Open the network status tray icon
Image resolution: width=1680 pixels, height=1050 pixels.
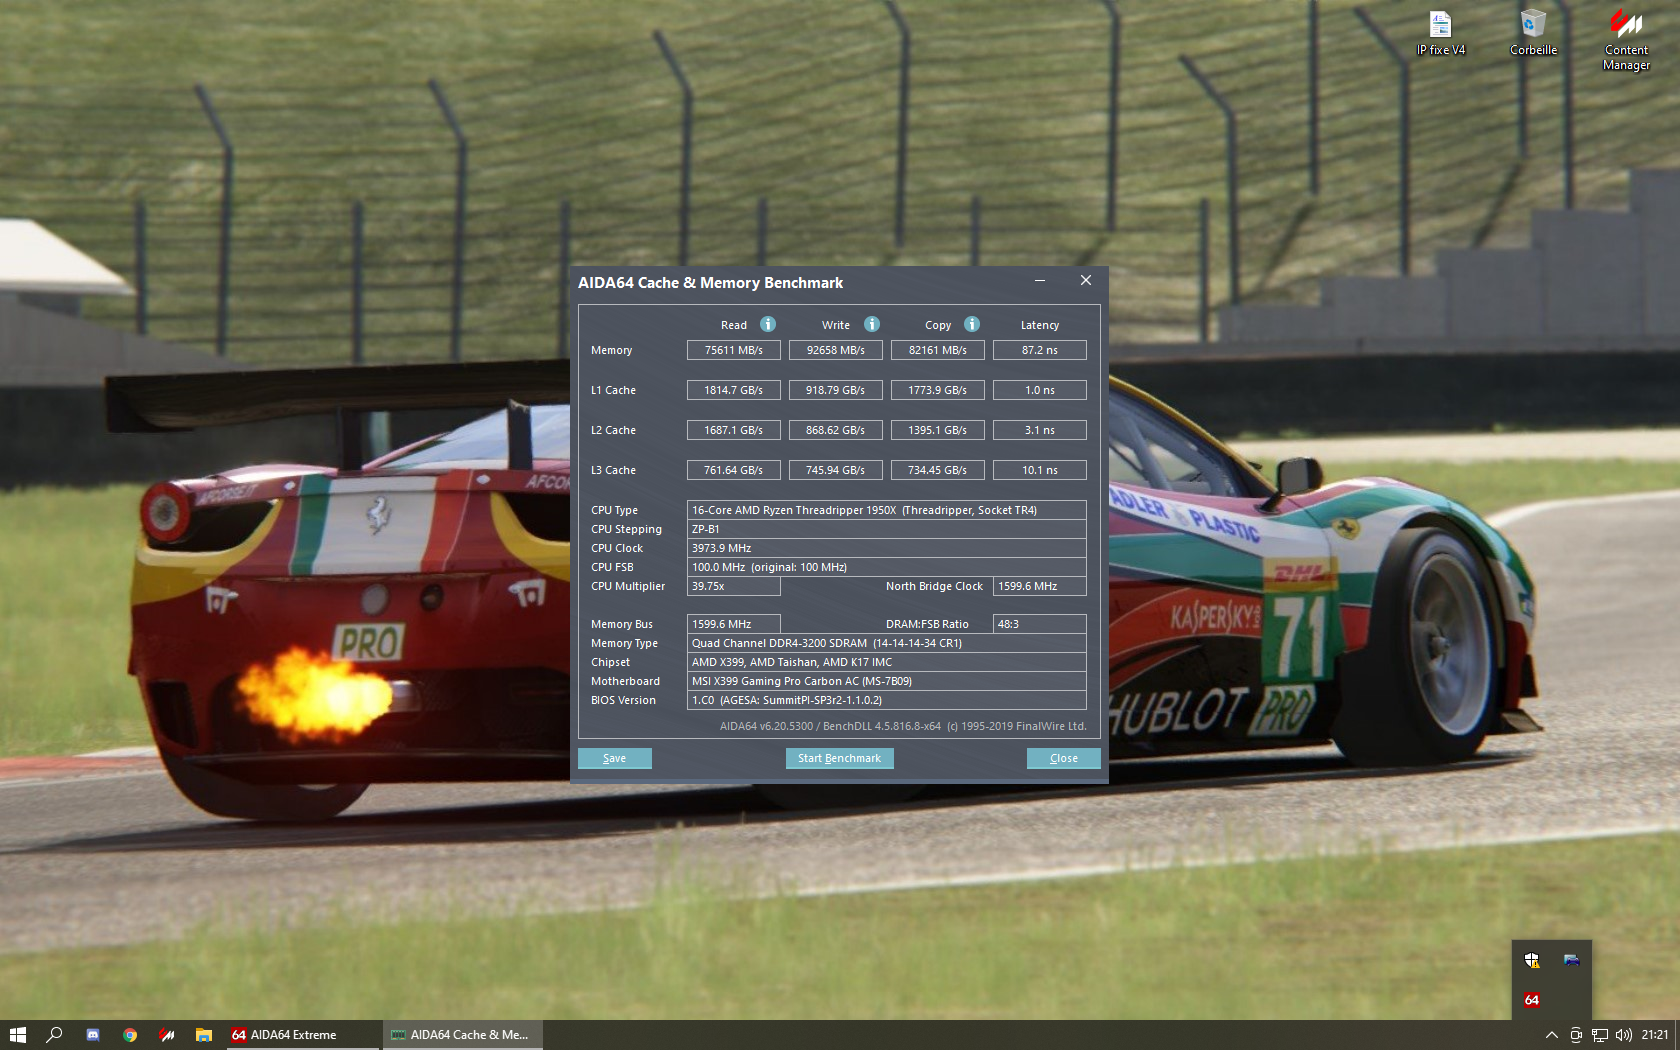(x=1600, y=1035)
